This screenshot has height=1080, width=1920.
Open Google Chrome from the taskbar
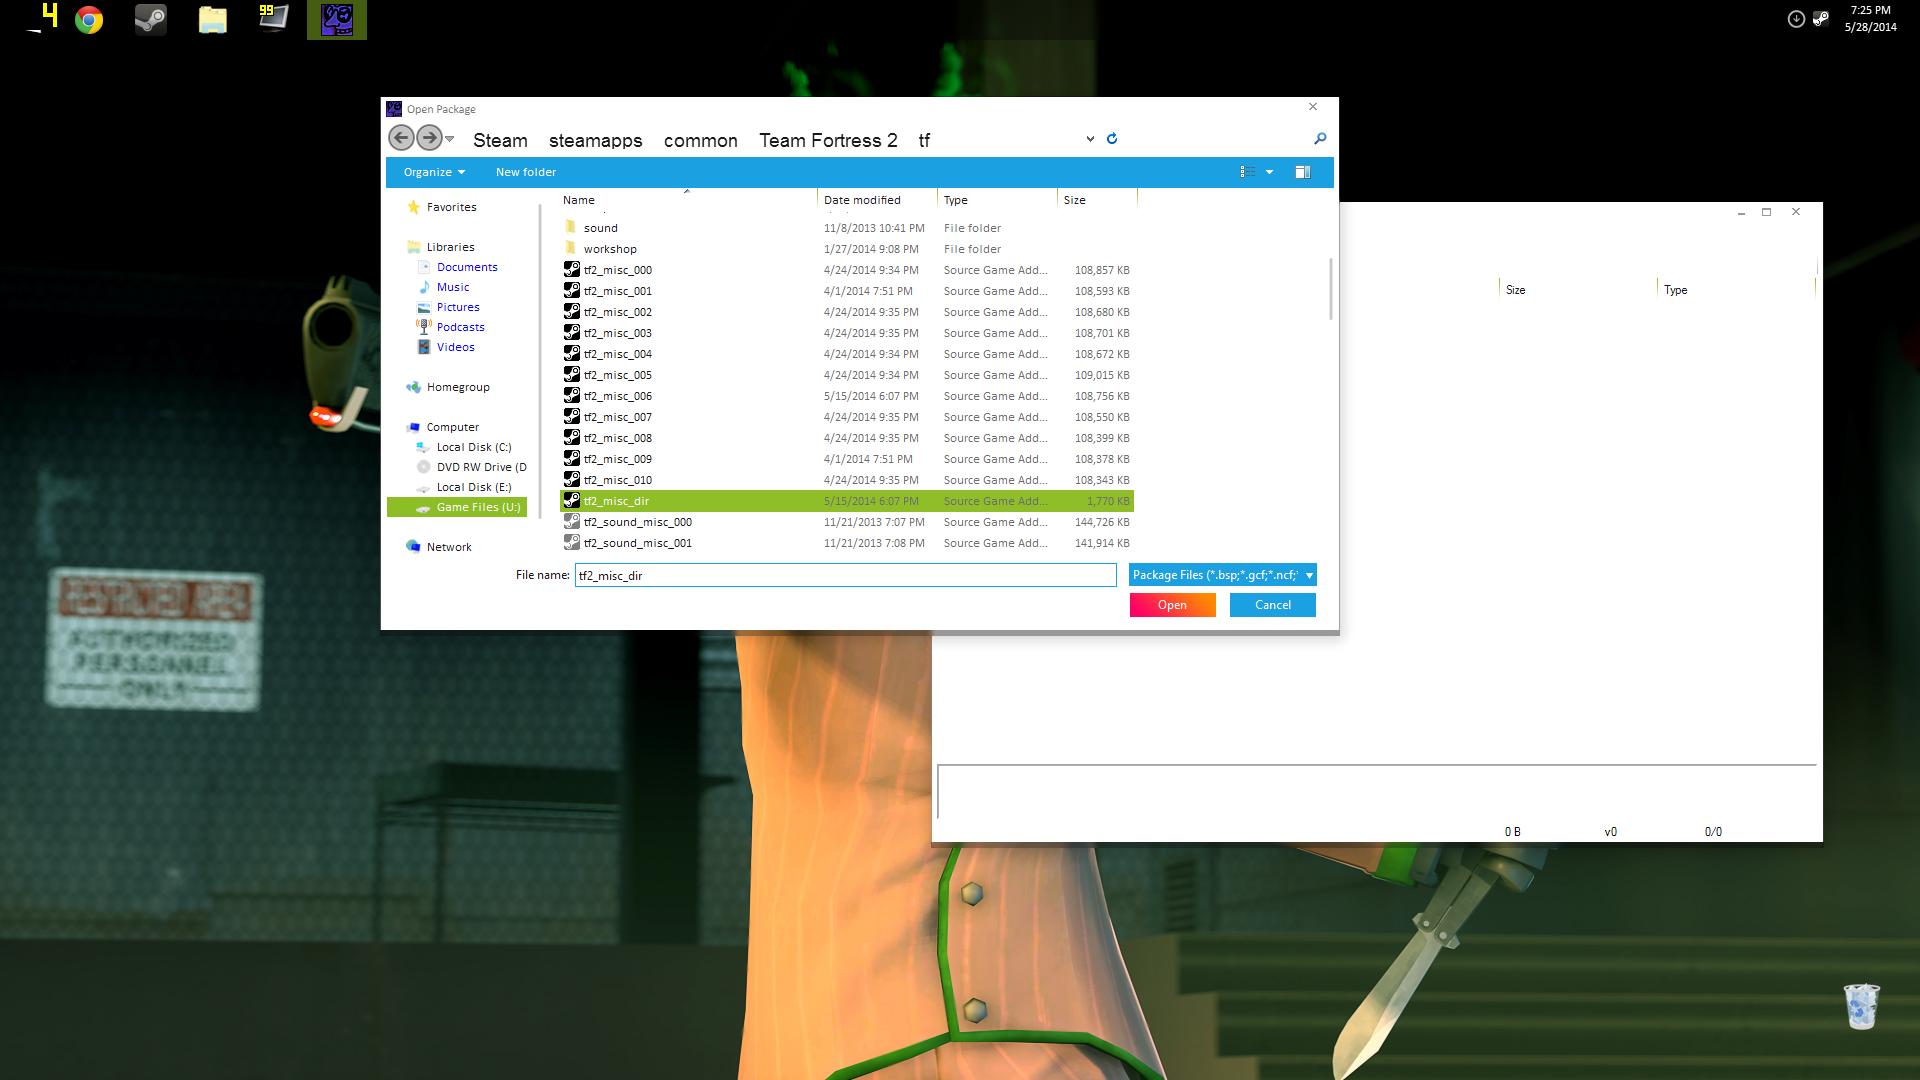[89, 20]
